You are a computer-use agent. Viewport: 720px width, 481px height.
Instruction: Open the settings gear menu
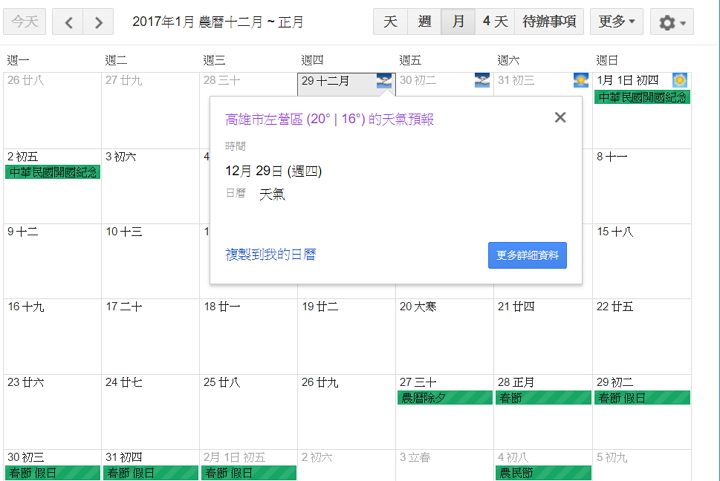(670, 21)
